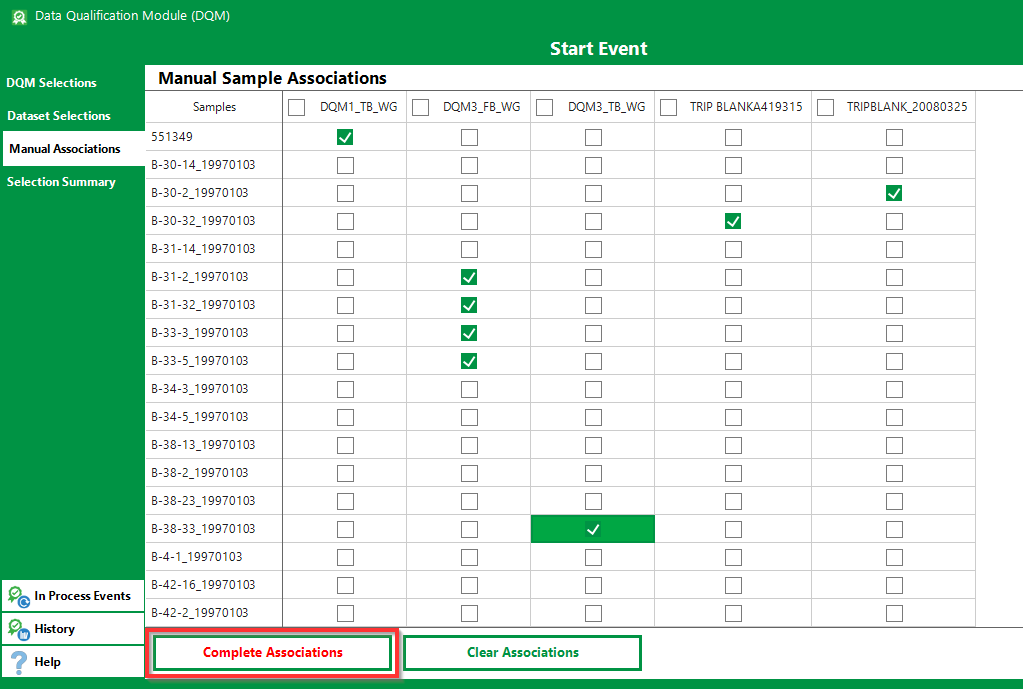Check DQM3_FB_WG for sample B-34-3_19970103
Image resolution: width=1023 pixels, height=689 pixels.
click(x=469, y=389)
